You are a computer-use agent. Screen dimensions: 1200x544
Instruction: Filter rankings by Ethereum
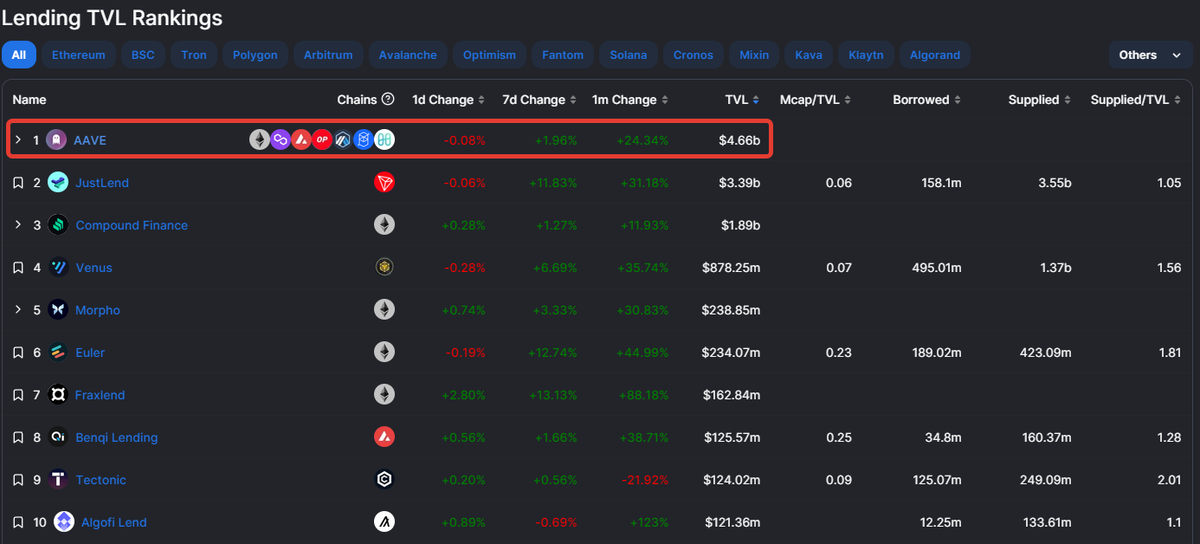[78, 55]
